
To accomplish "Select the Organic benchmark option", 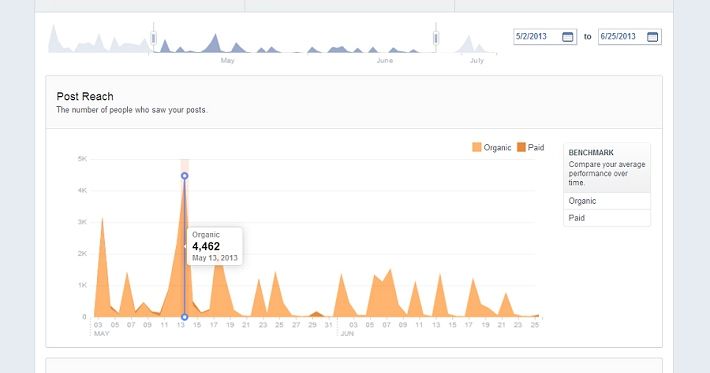I will coord(607,201).
